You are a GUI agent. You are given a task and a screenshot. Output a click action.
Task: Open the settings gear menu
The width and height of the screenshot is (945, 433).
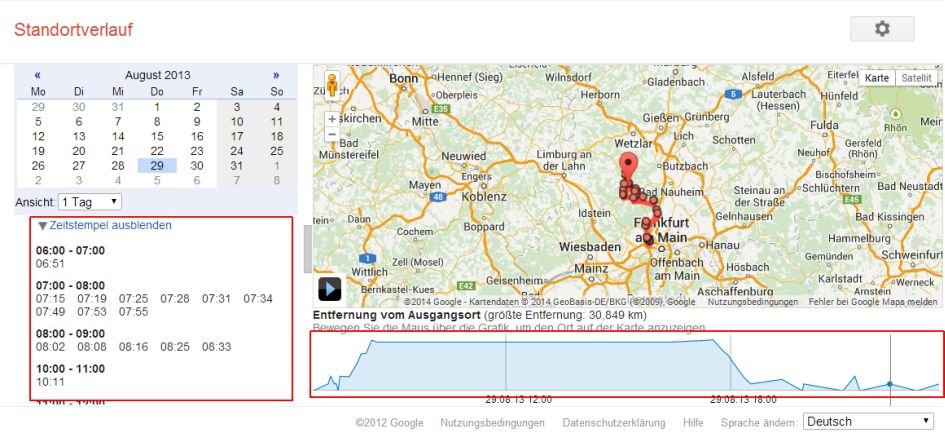click(882, 29)
